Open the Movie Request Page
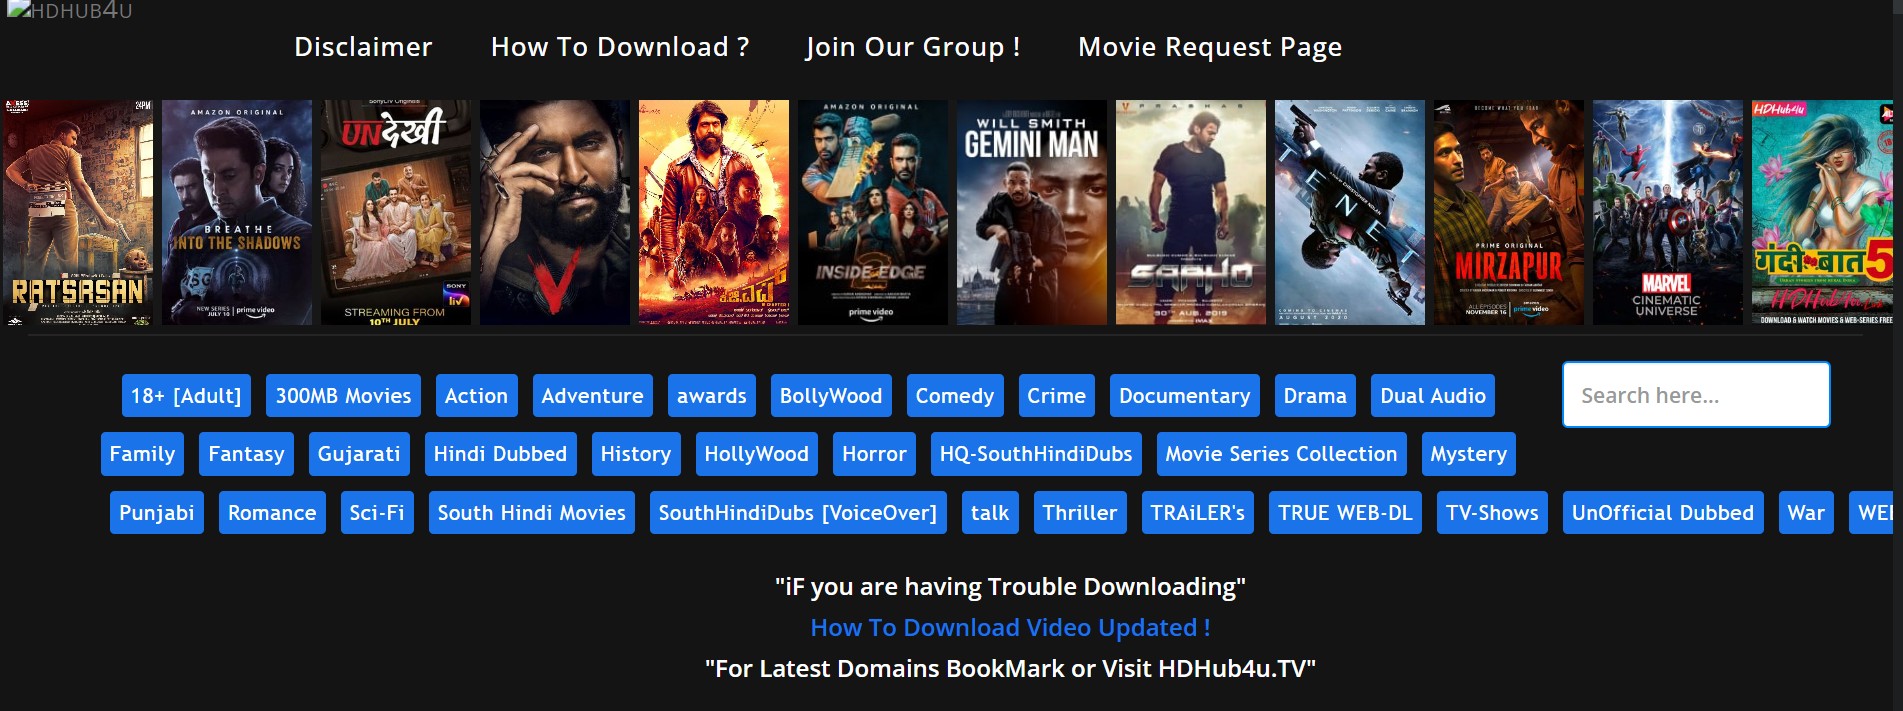 pyautogui.click(x=1210, y=47)
